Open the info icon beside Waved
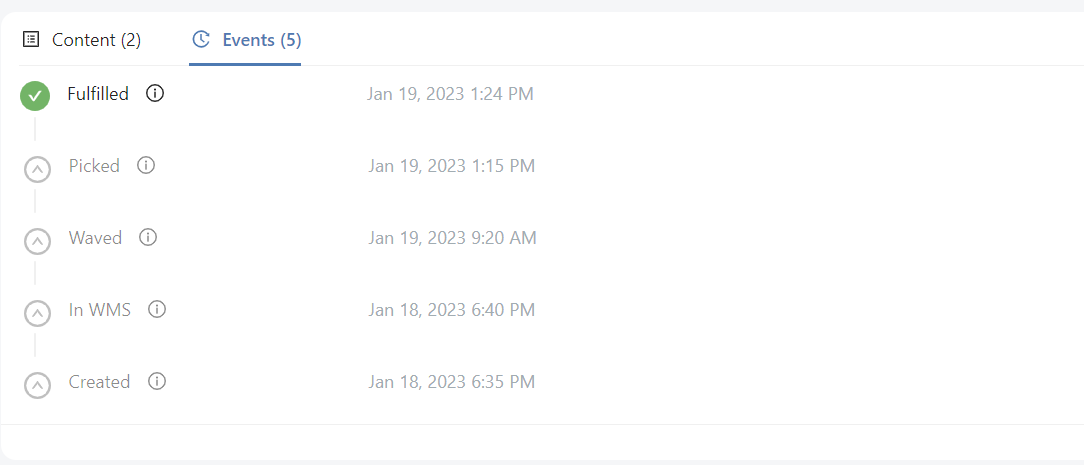Screen dimensions: 1084x465 (148, 238)
